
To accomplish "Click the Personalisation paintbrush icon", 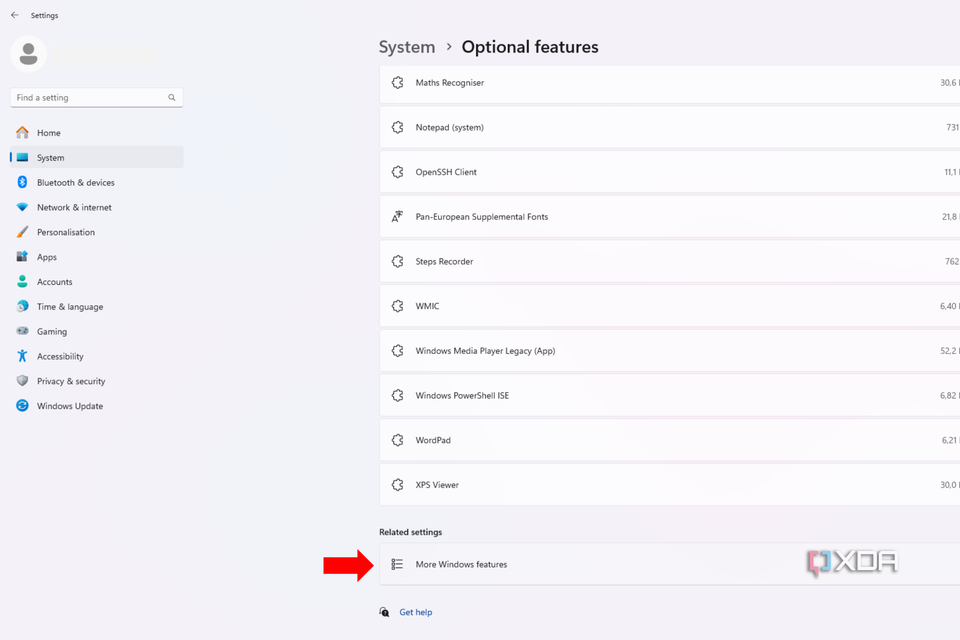I will (23, 232).
